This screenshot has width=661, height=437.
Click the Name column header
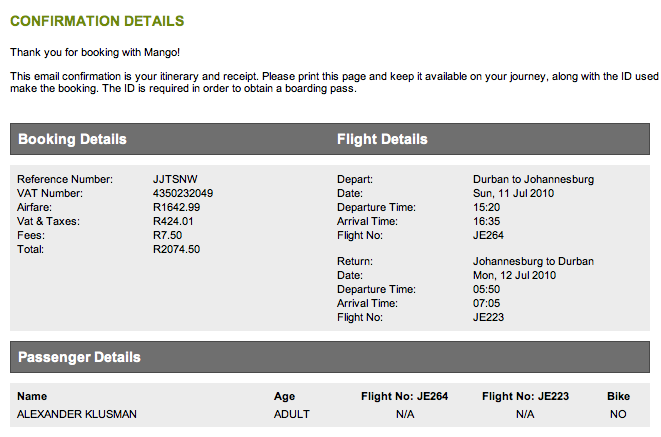tap(32, 396)
